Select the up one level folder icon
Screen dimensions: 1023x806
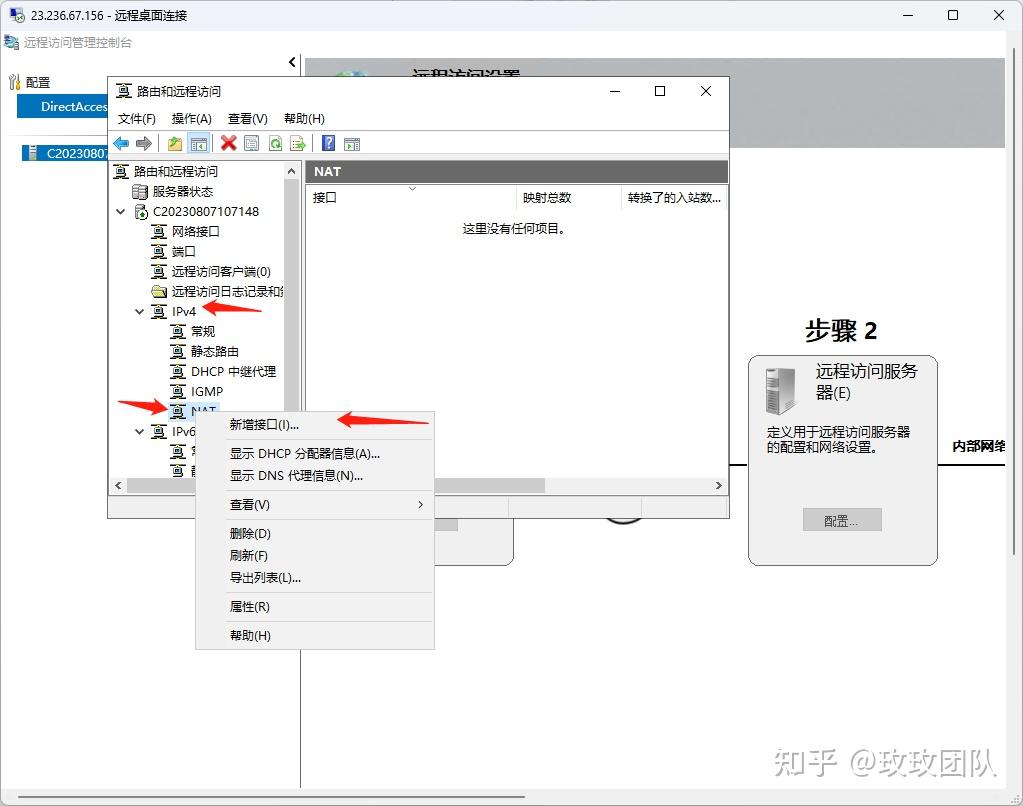coord(173,143)
